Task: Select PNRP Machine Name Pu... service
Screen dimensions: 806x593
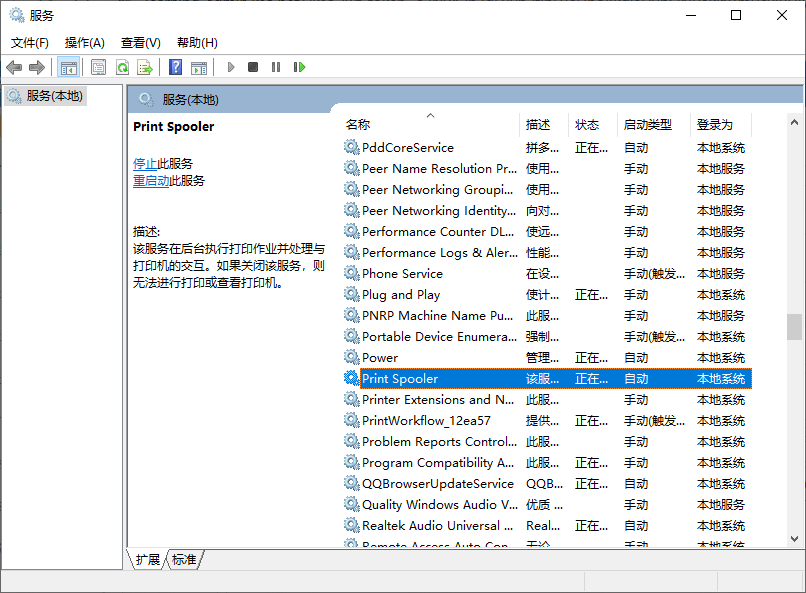Action: (437, 316)
